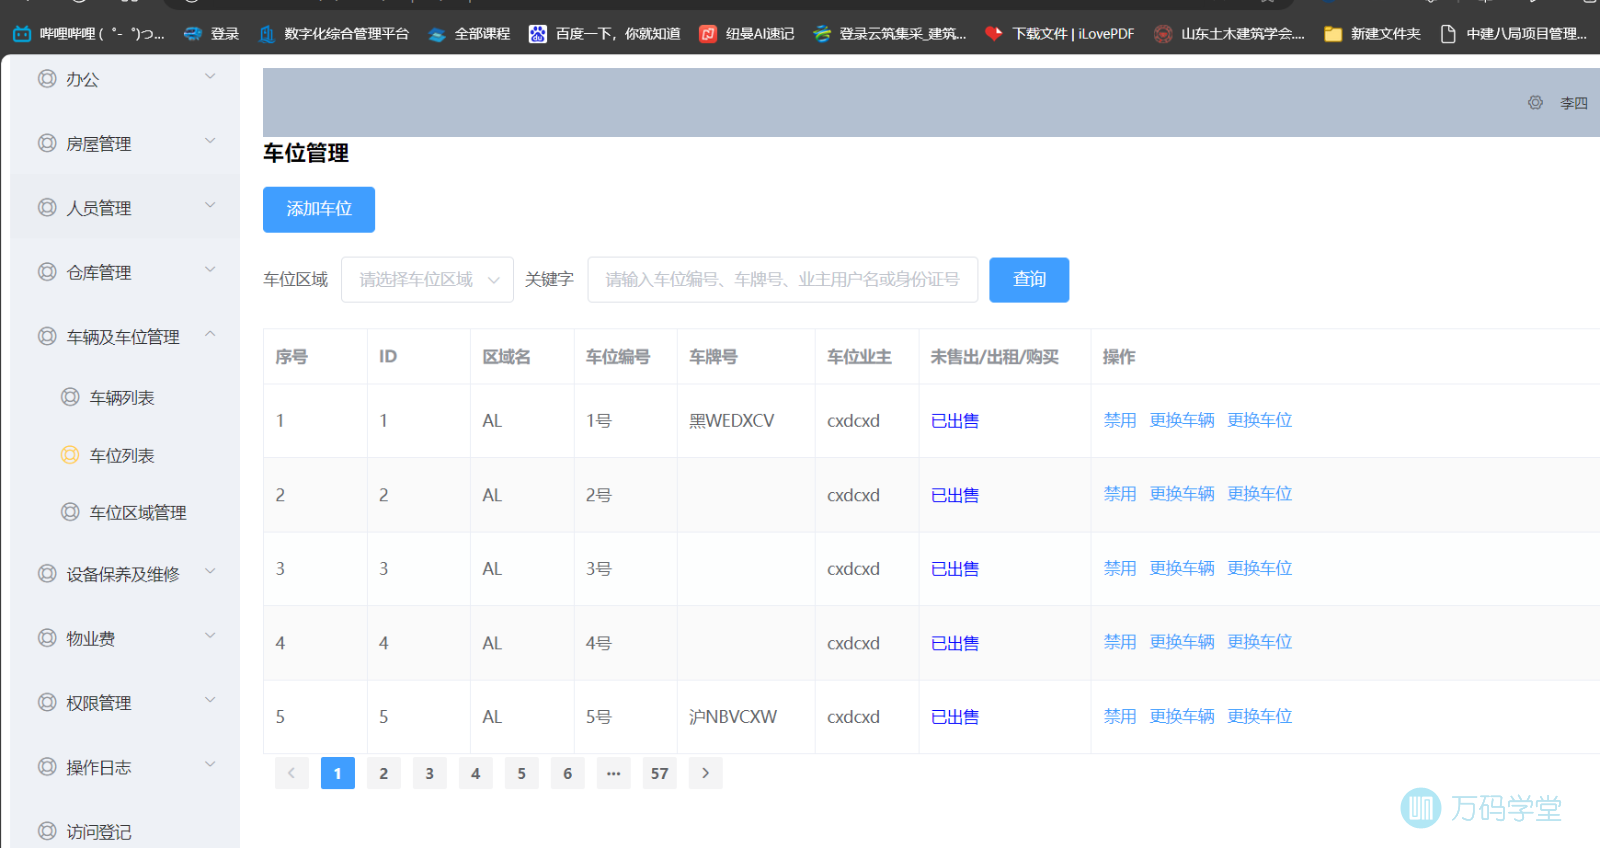Go to pagination page 4

476,773
